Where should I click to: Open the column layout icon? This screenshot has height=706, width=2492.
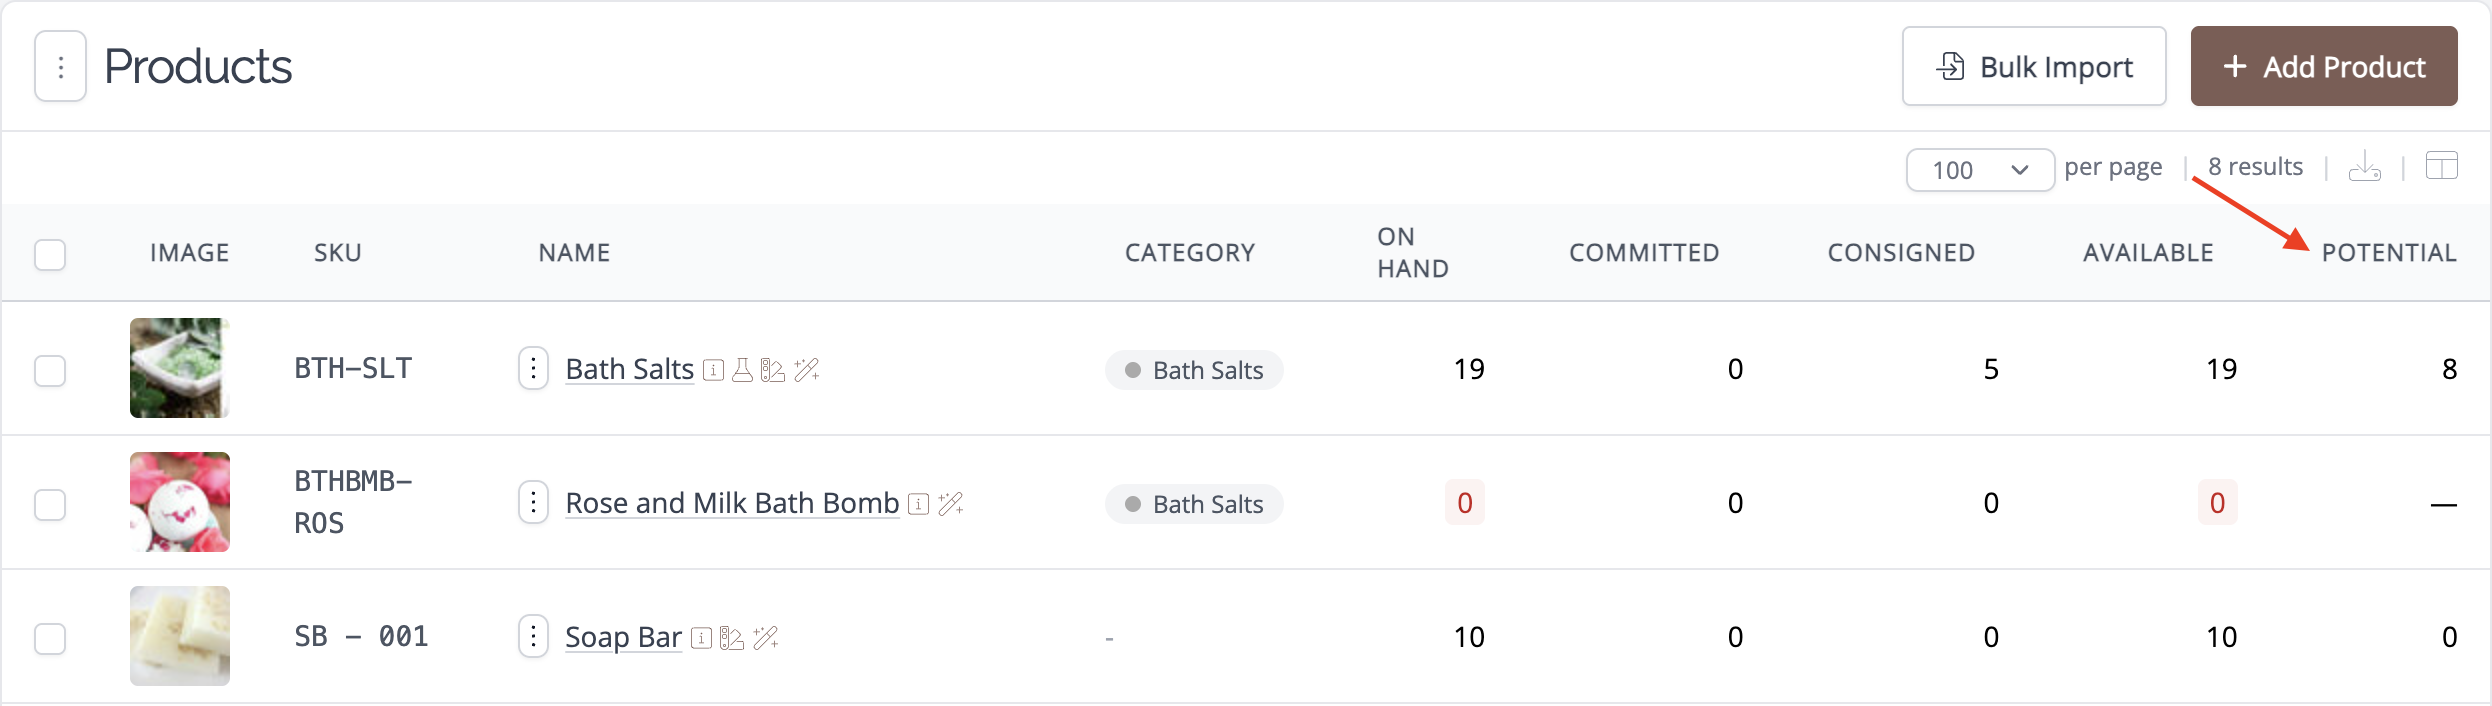point(2441,166)
